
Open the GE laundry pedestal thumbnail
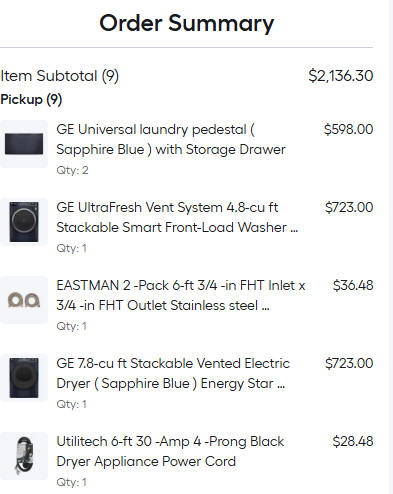tap(24, 144)
